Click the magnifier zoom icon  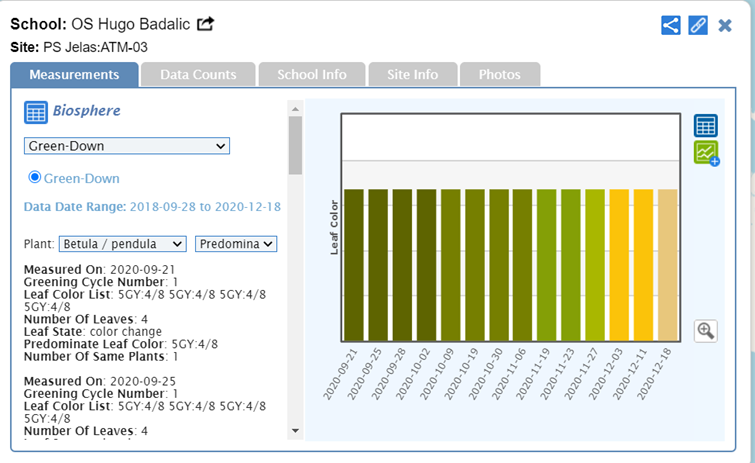pos(706,331)
